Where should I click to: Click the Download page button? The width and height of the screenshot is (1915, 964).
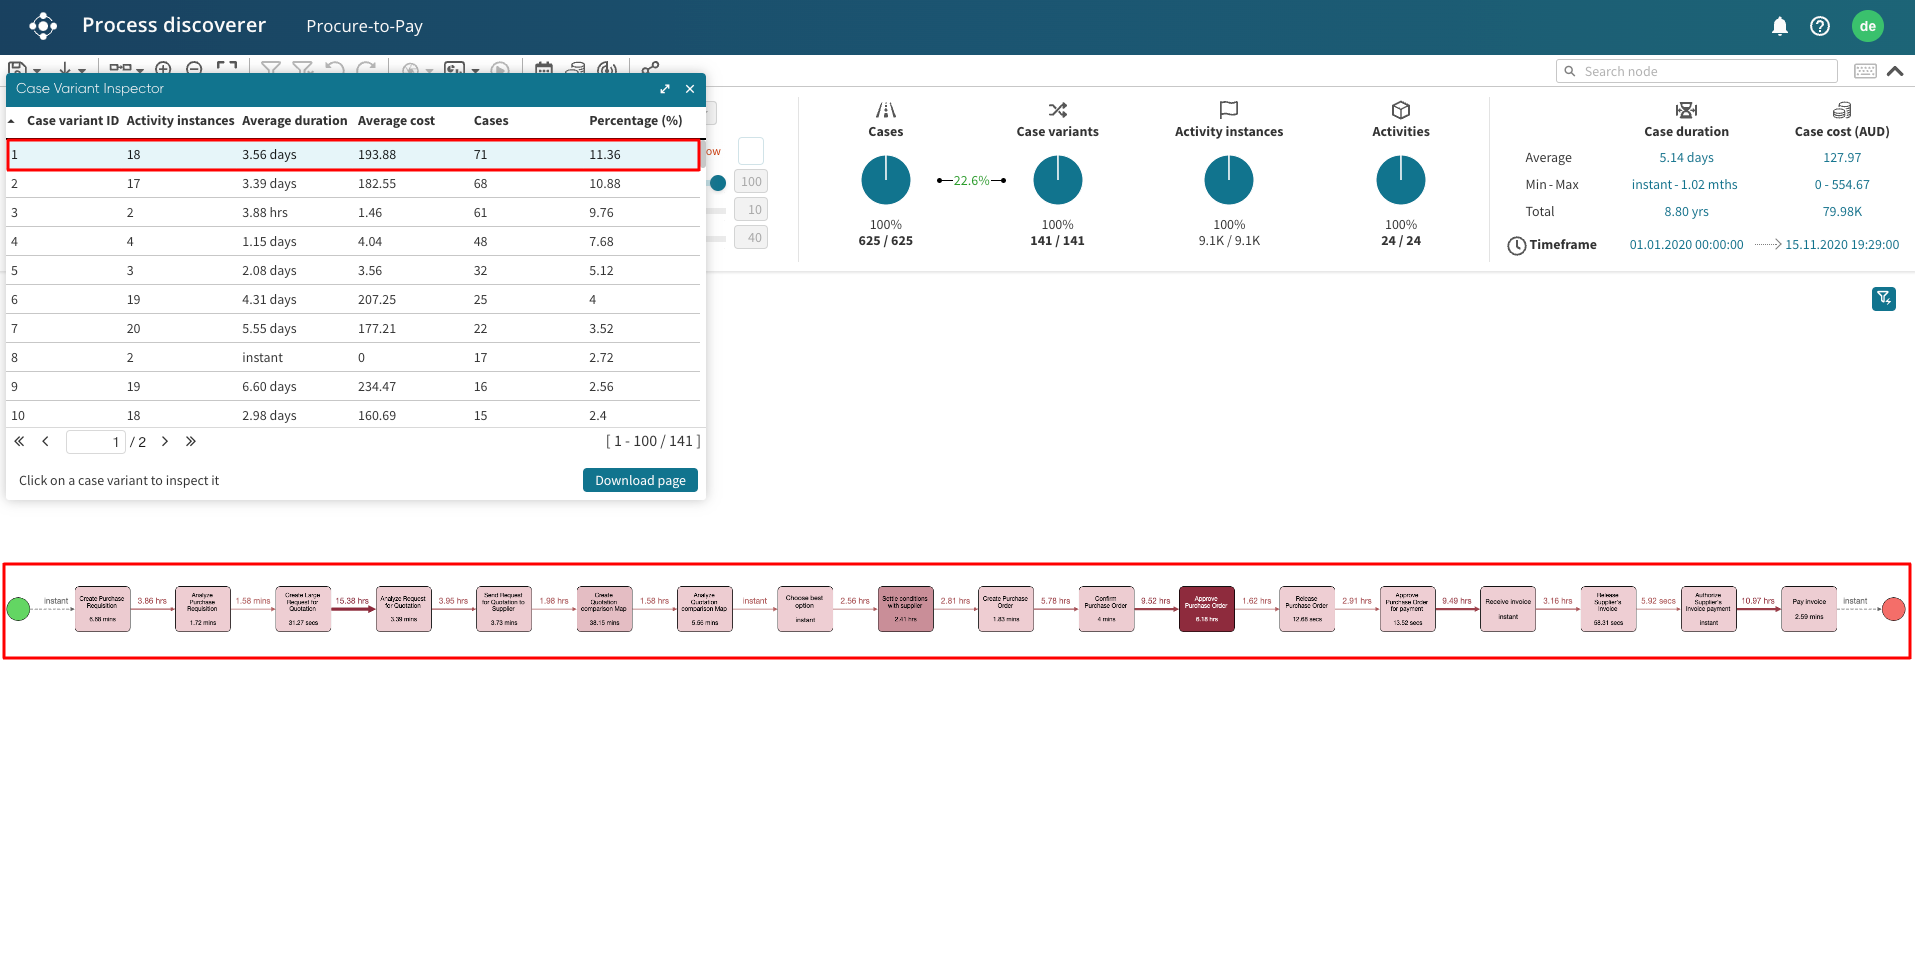tap(640, 480)
